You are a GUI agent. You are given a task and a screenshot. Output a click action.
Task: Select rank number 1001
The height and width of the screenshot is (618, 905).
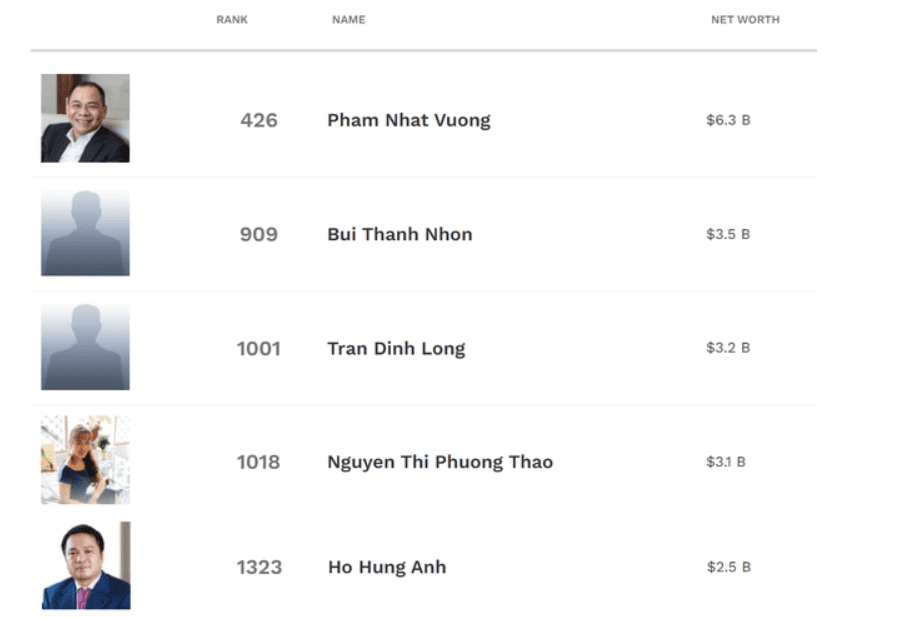[259, 348]
